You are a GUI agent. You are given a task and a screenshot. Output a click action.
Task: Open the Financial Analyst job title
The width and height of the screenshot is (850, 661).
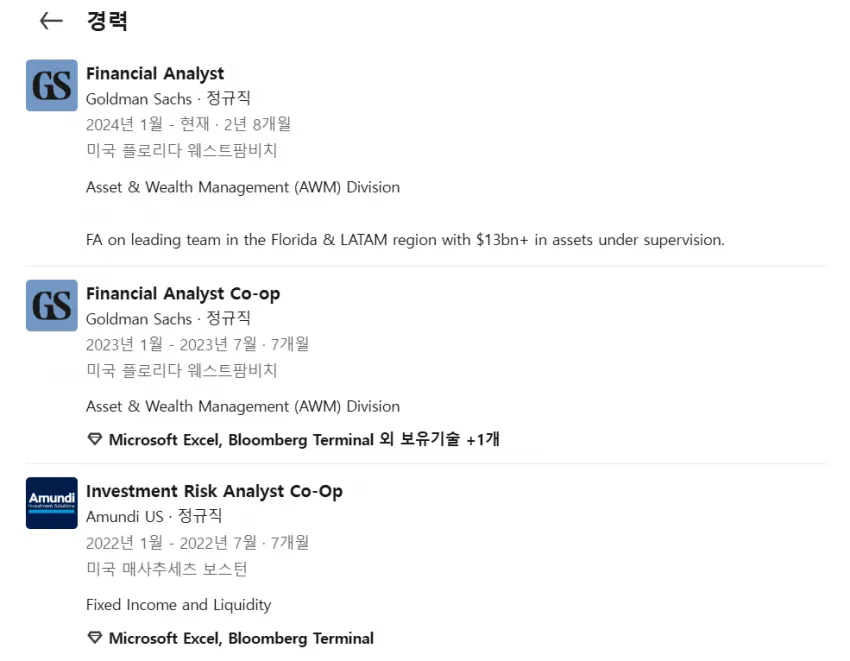tap(155, 73)
